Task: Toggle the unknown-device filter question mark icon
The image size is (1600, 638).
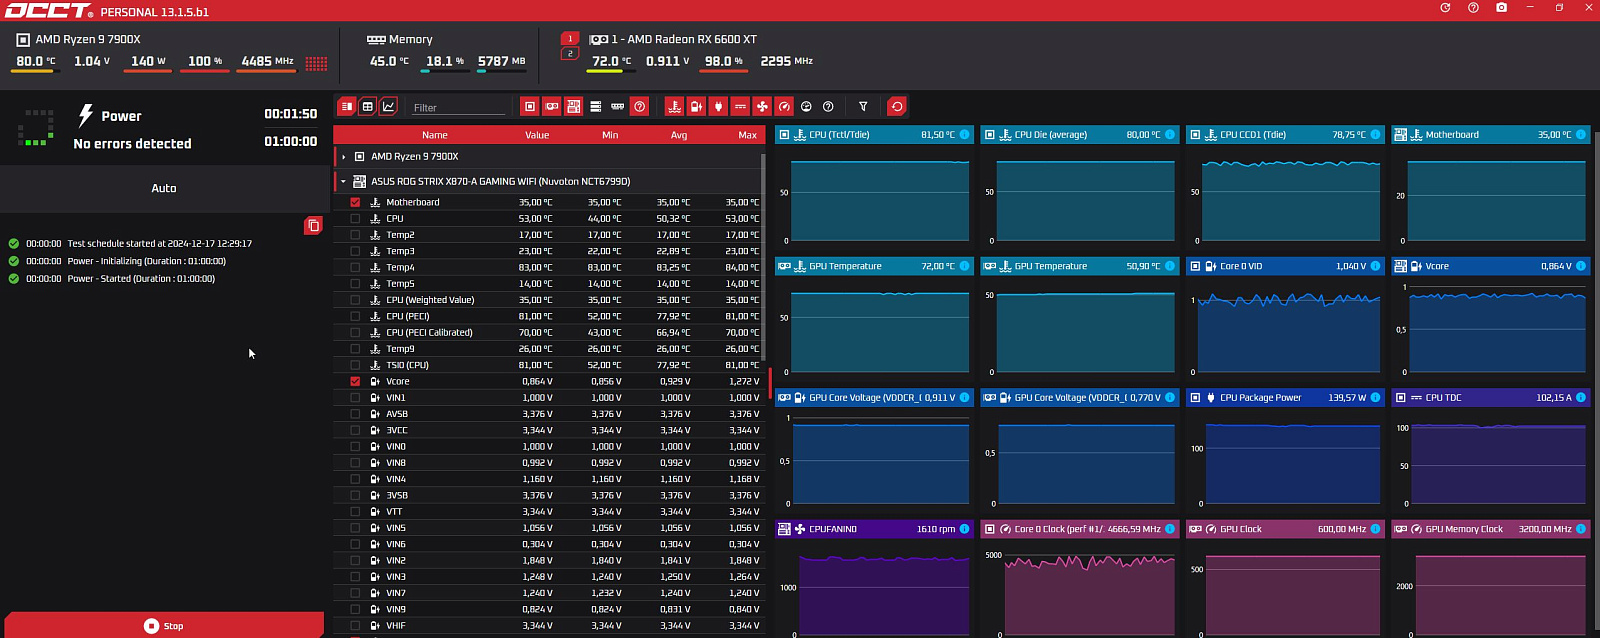Action: pyautogui.click(x=640, y=106)
